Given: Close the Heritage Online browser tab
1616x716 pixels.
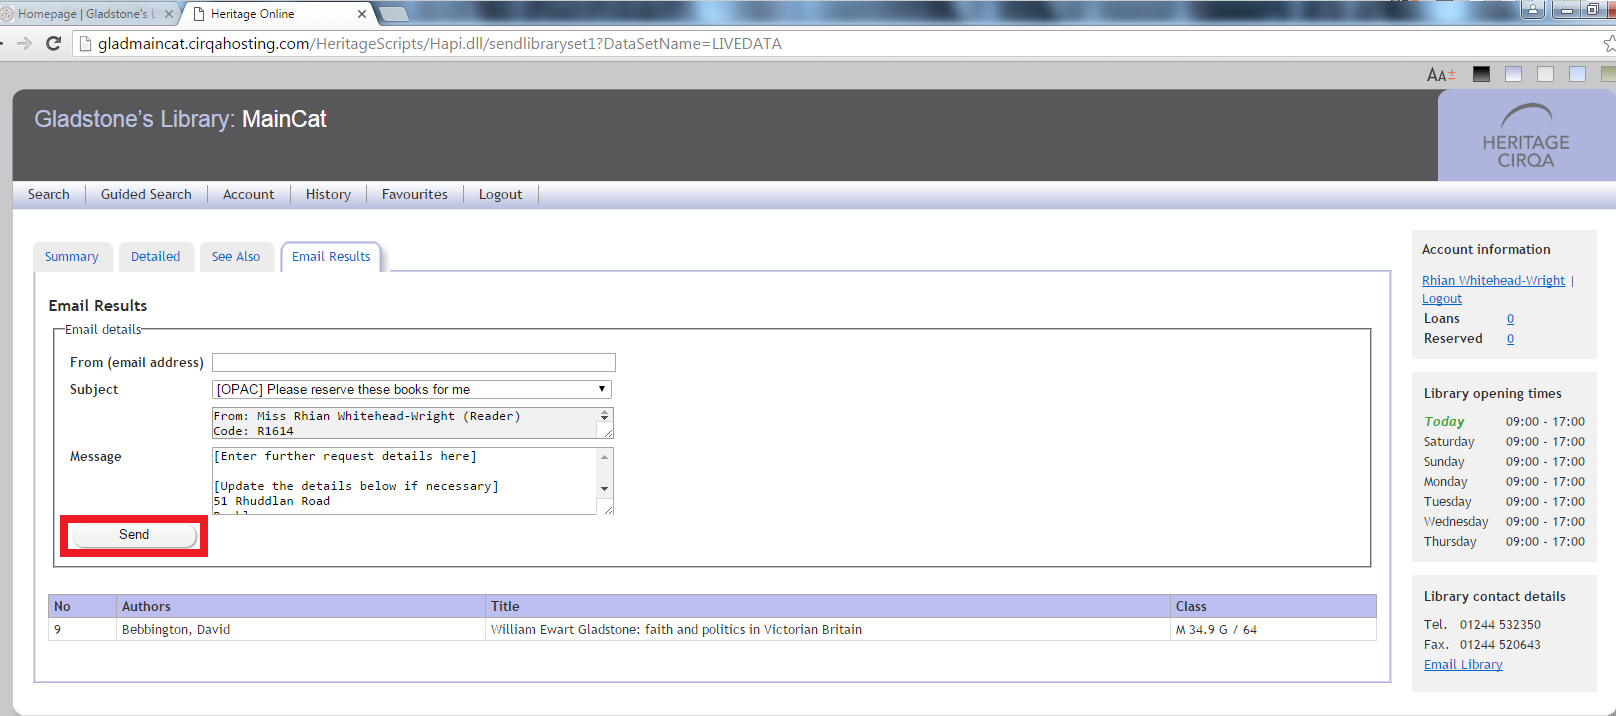Looking at the screenshot, I should 362,14.
